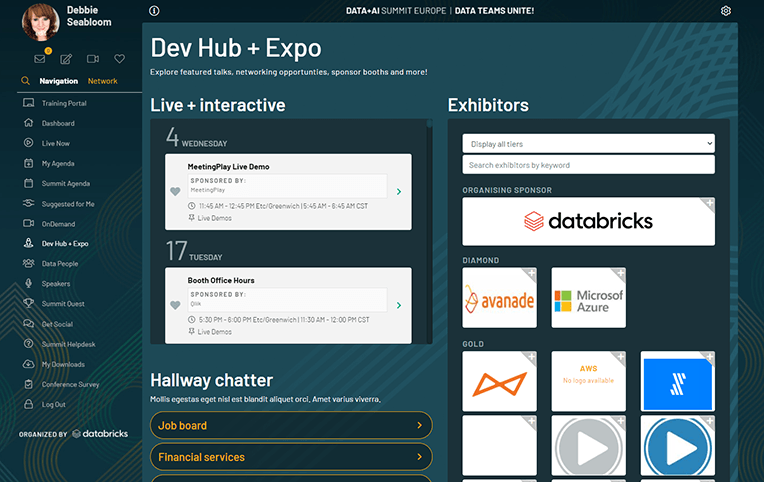The width and height of the screenshot is (764, 482).
Task: Click the search magnifier icon in sidebar
Action: point(26,81)
